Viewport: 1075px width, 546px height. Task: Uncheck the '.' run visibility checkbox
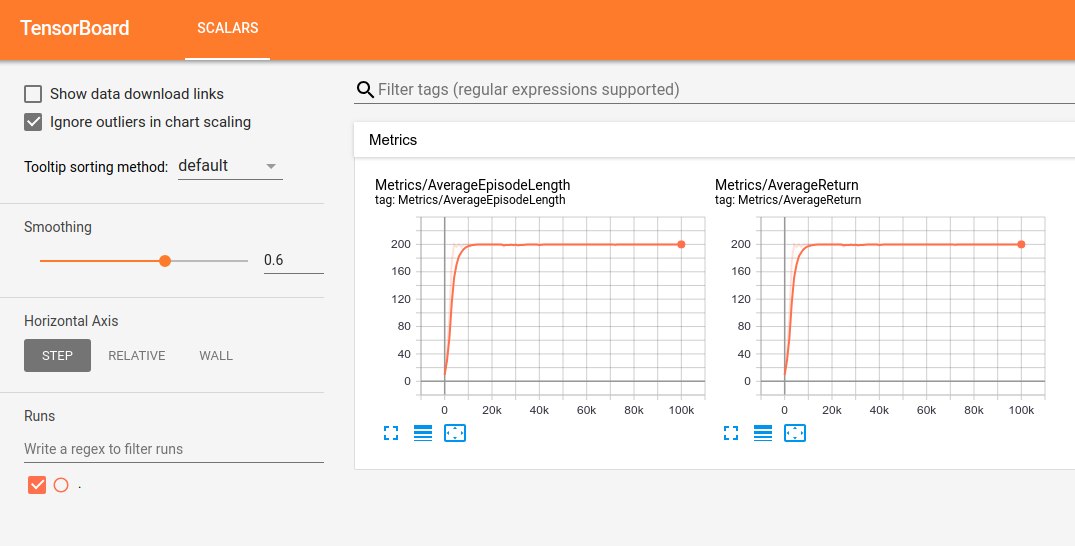pos(37,485)
